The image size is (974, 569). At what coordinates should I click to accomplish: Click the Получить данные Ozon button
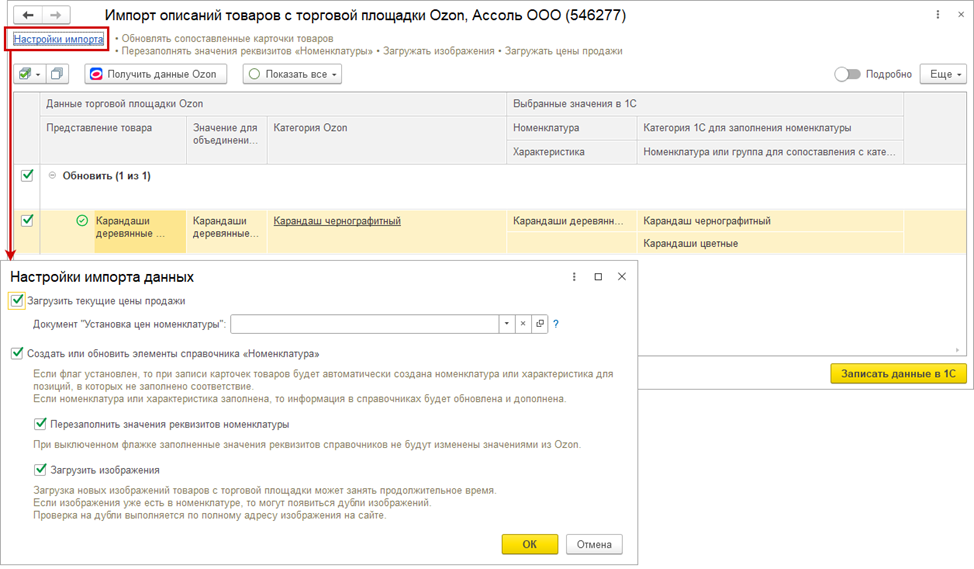(155, 74)
